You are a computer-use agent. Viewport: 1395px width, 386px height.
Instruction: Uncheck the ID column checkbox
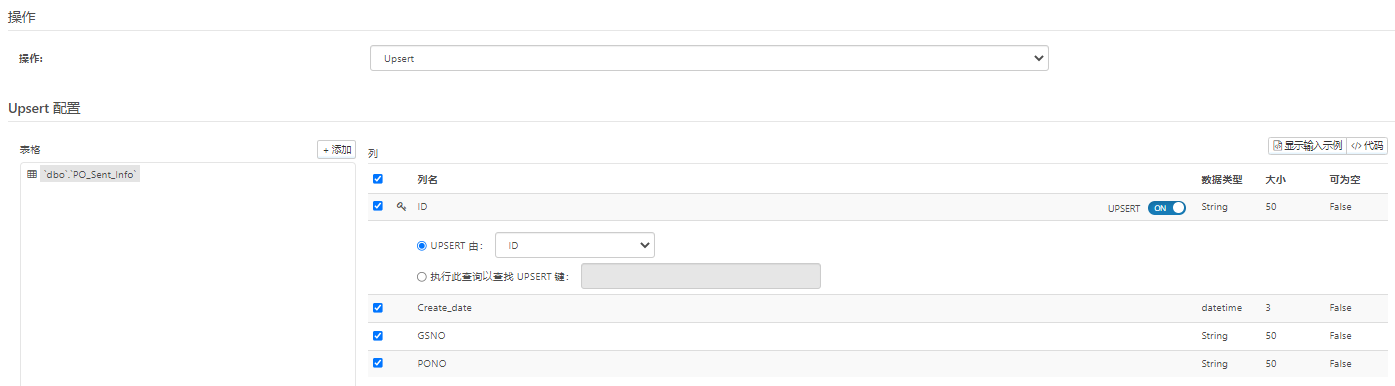pyautogui.click(x=378, y=206)
